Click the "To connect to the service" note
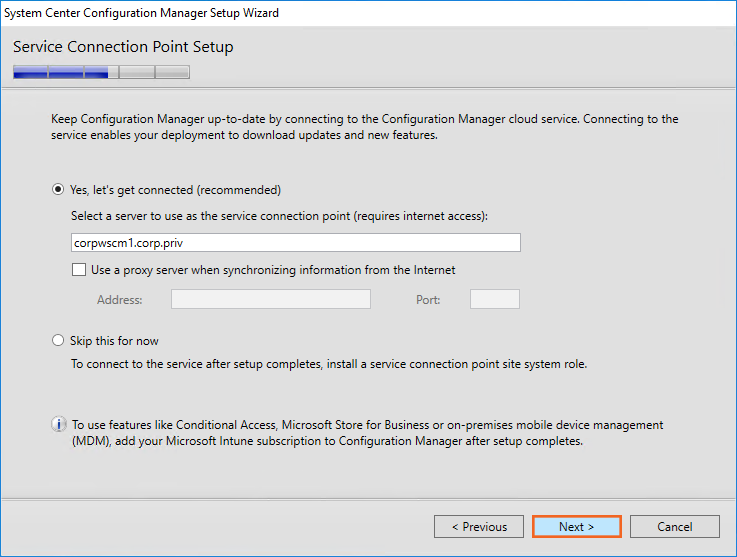 (328, 364)
